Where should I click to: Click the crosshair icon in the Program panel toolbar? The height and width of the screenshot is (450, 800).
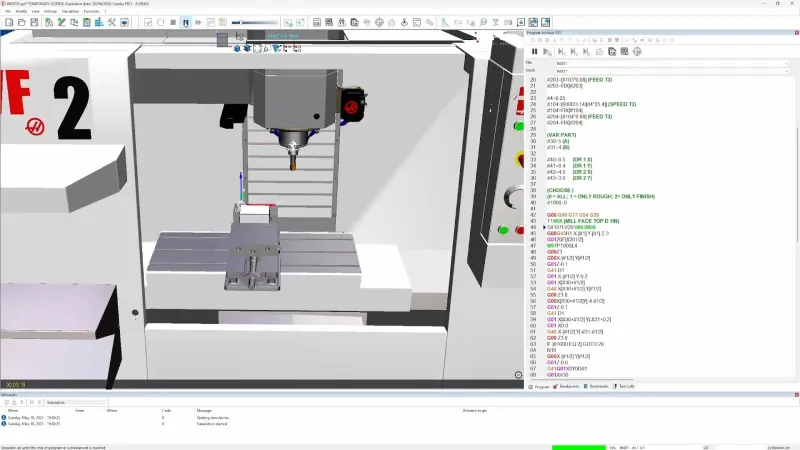637,52
